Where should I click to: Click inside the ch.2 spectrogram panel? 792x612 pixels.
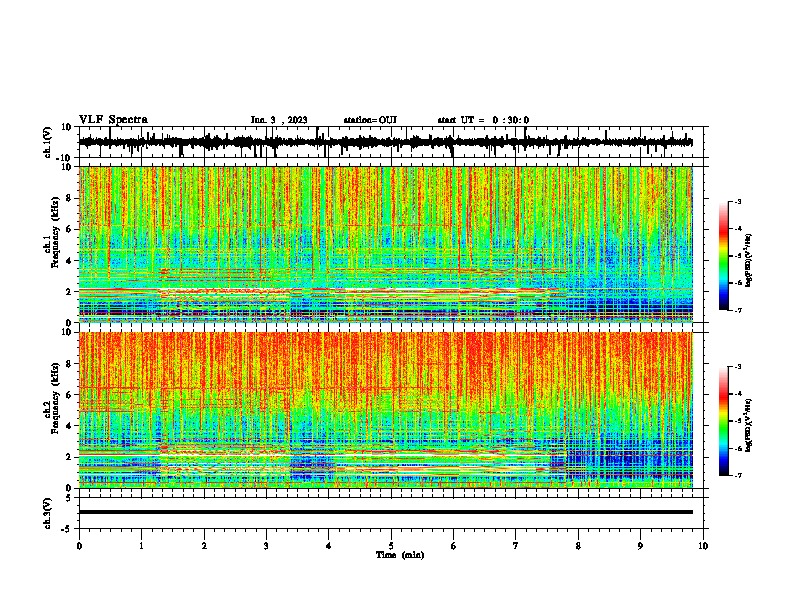click(385, 410)
